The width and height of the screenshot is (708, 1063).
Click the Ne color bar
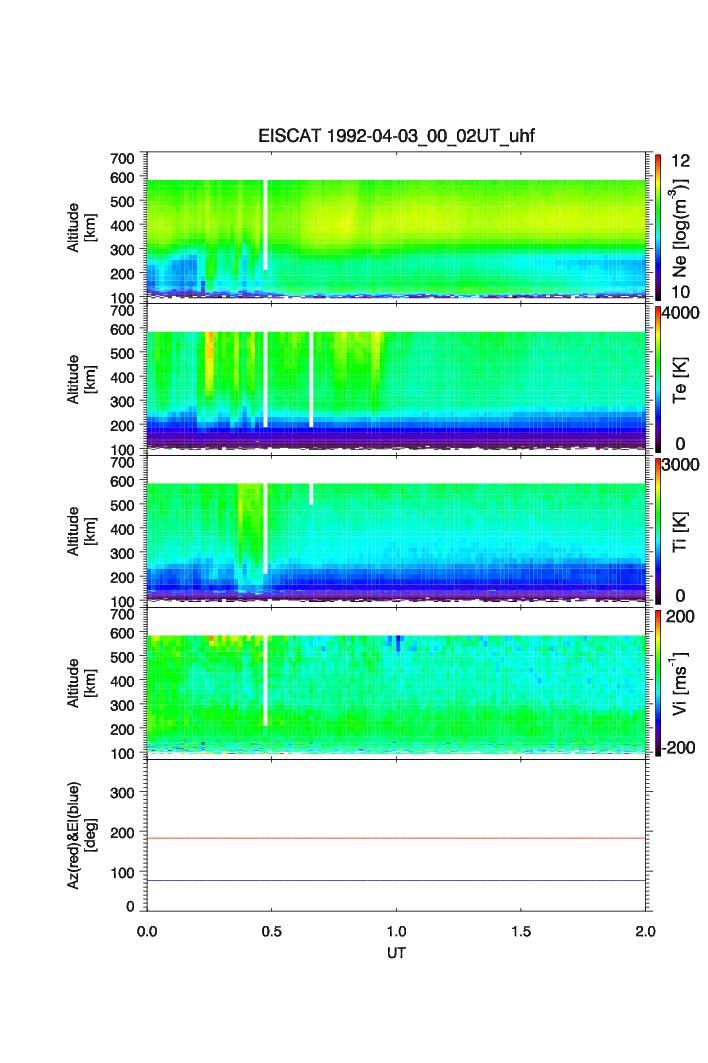point(658,227)
